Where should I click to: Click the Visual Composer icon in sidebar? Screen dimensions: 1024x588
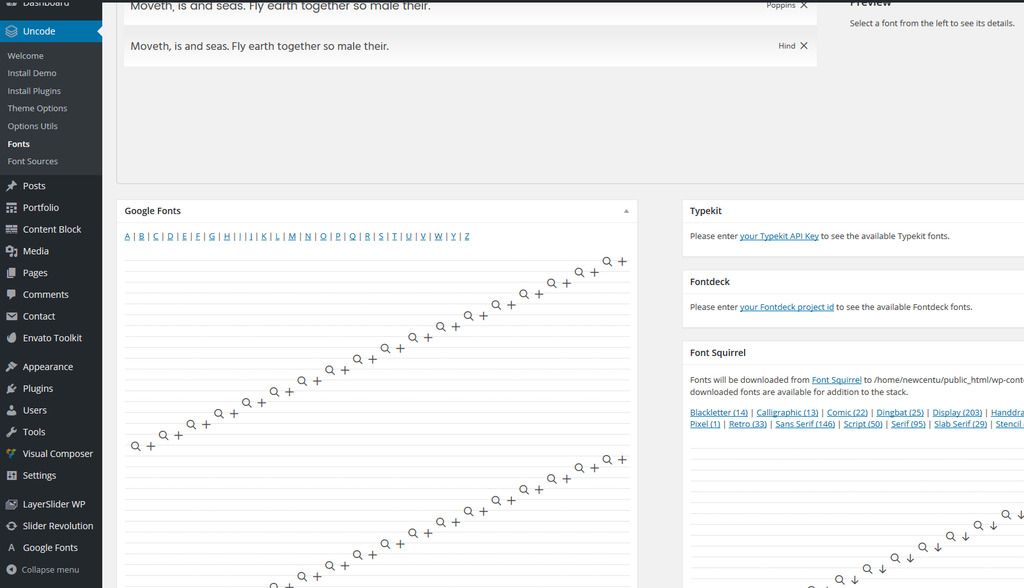[x=11, y=454]
